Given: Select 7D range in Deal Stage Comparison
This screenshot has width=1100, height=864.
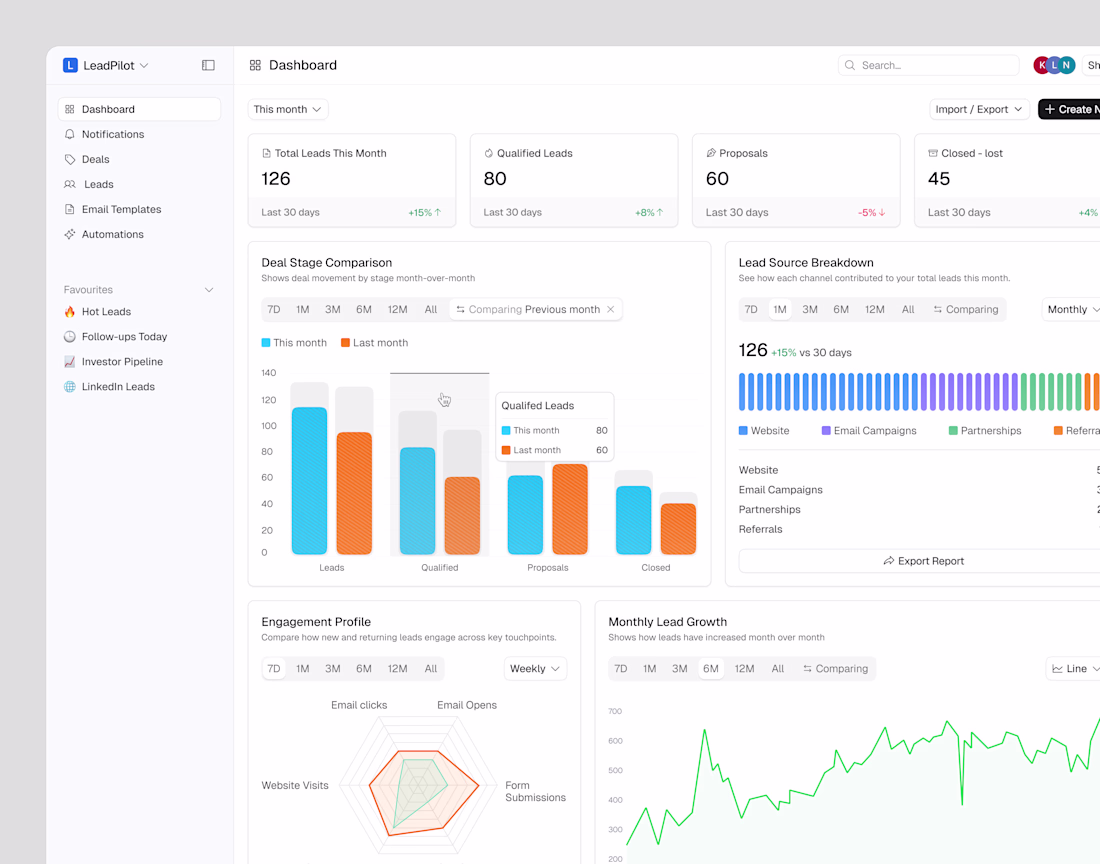Looking at the screenshot, I should [x=274, y=309].
